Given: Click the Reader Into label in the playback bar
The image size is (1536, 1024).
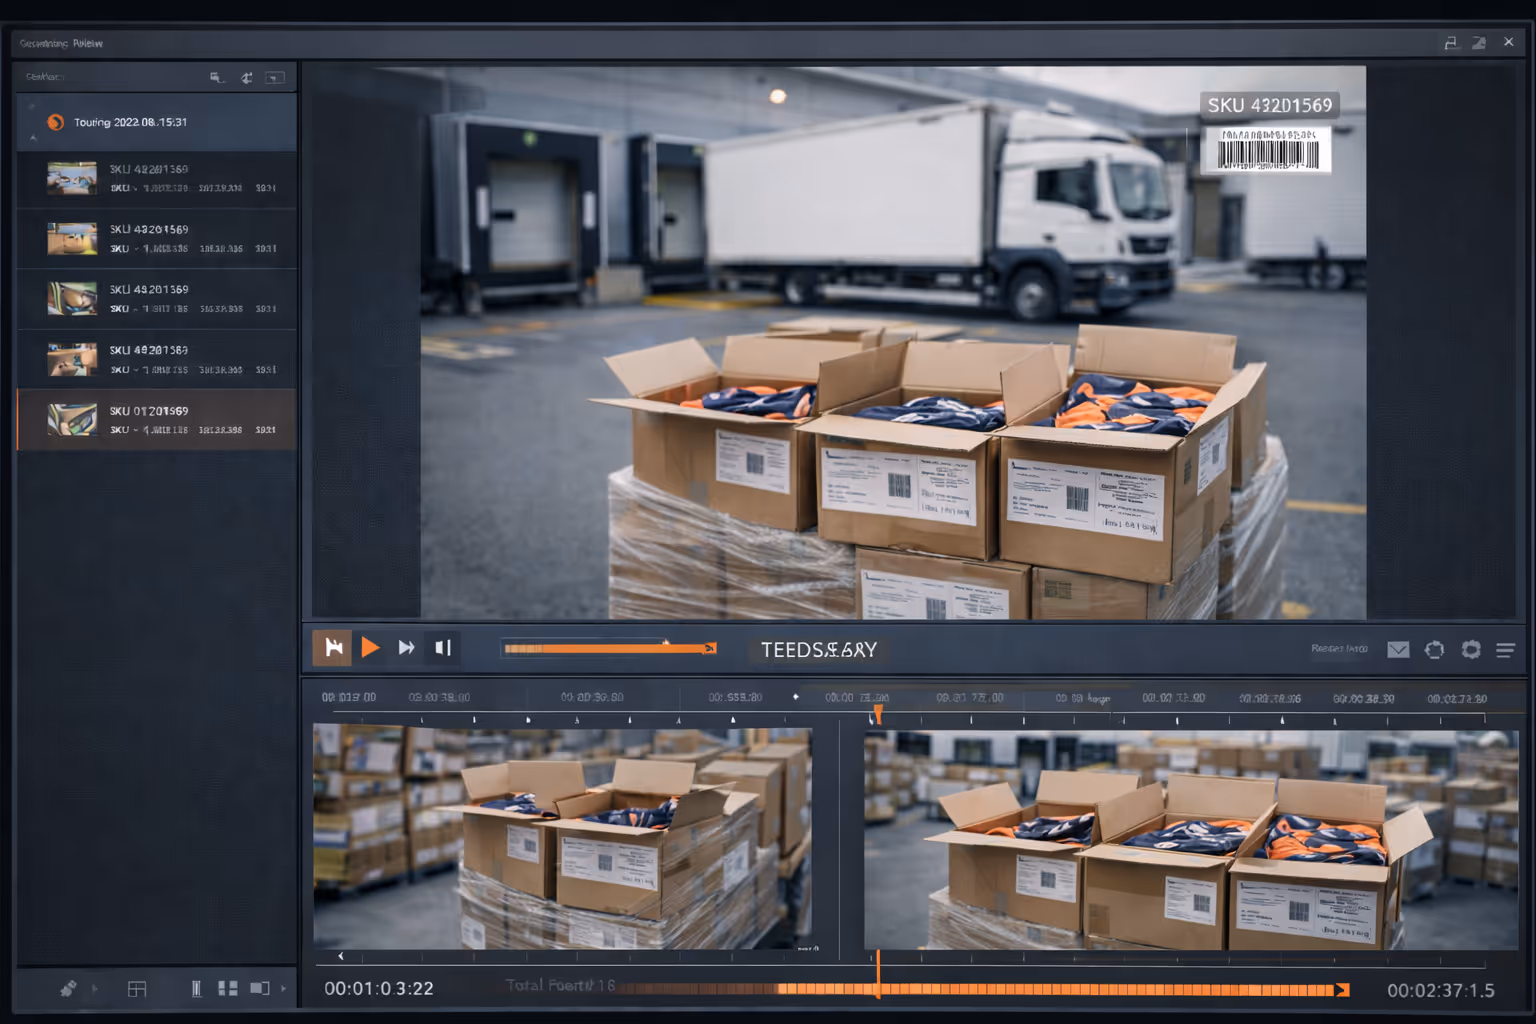Looking at the screenshot, I should (x=1339, y=649).
